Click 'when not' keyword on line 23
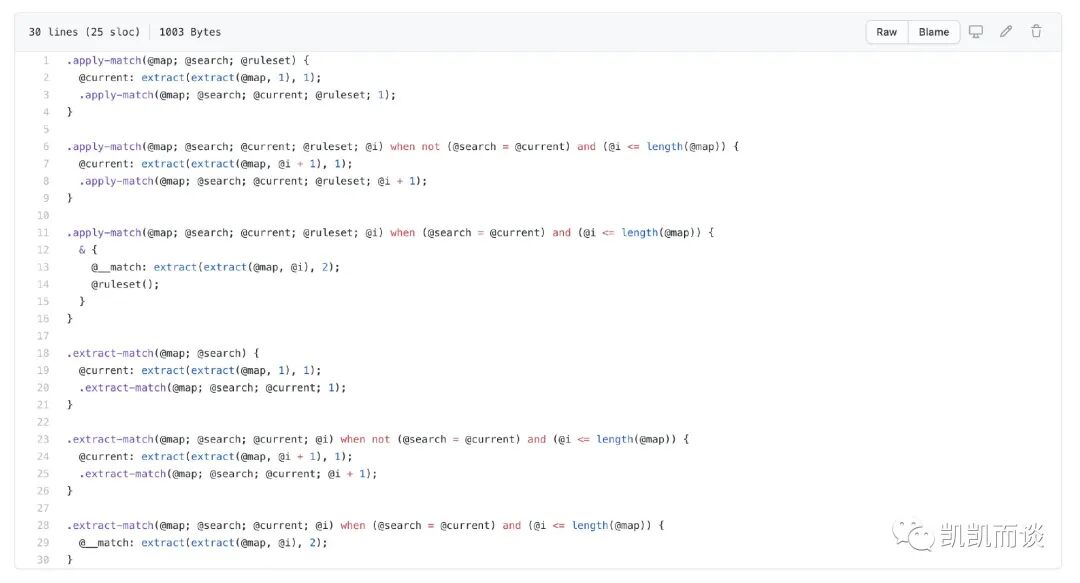1080x583 pixels. pos(365,440)
